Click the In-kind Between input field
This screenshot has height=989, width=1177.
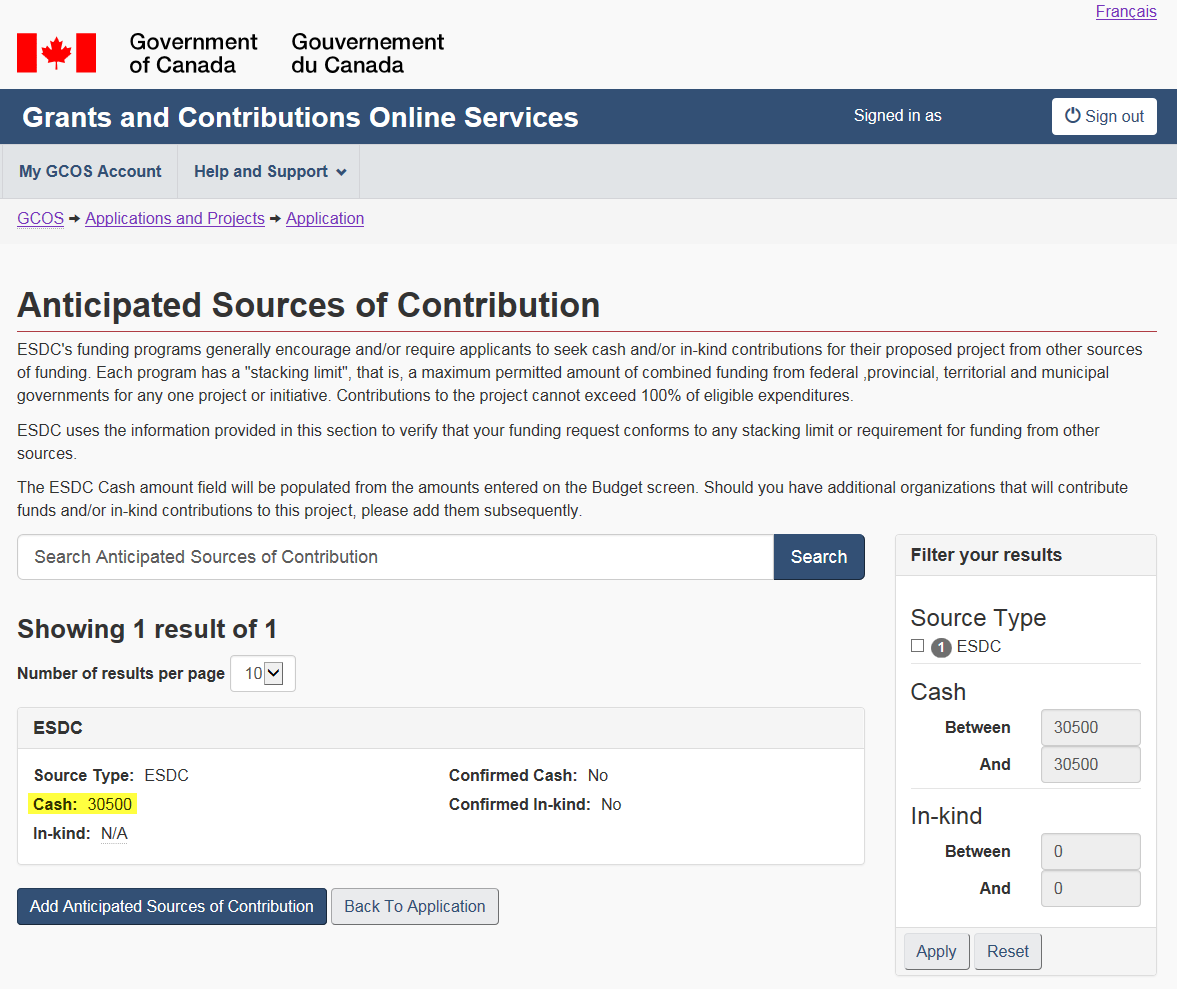1090,852
